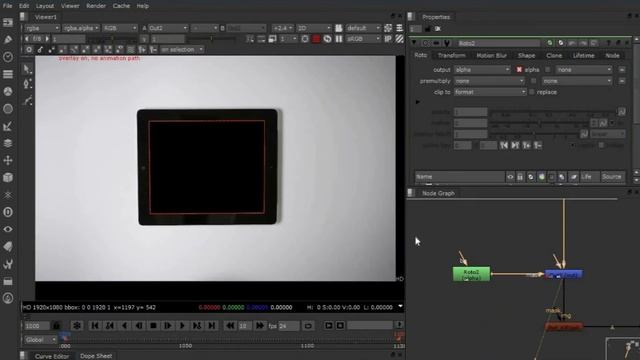Screen dimensions: 640x360
Task: Open the output alpha dropdown in Roto2
Action: pyautogui.click(x=482, y=70)
